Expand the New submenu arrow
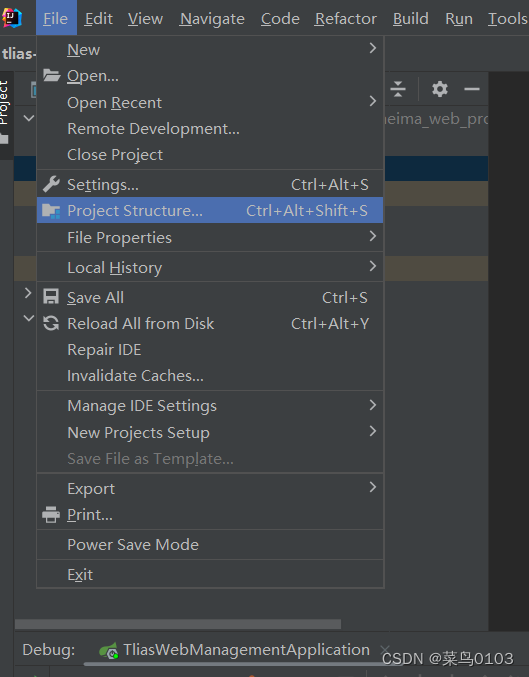 (373, 48)
